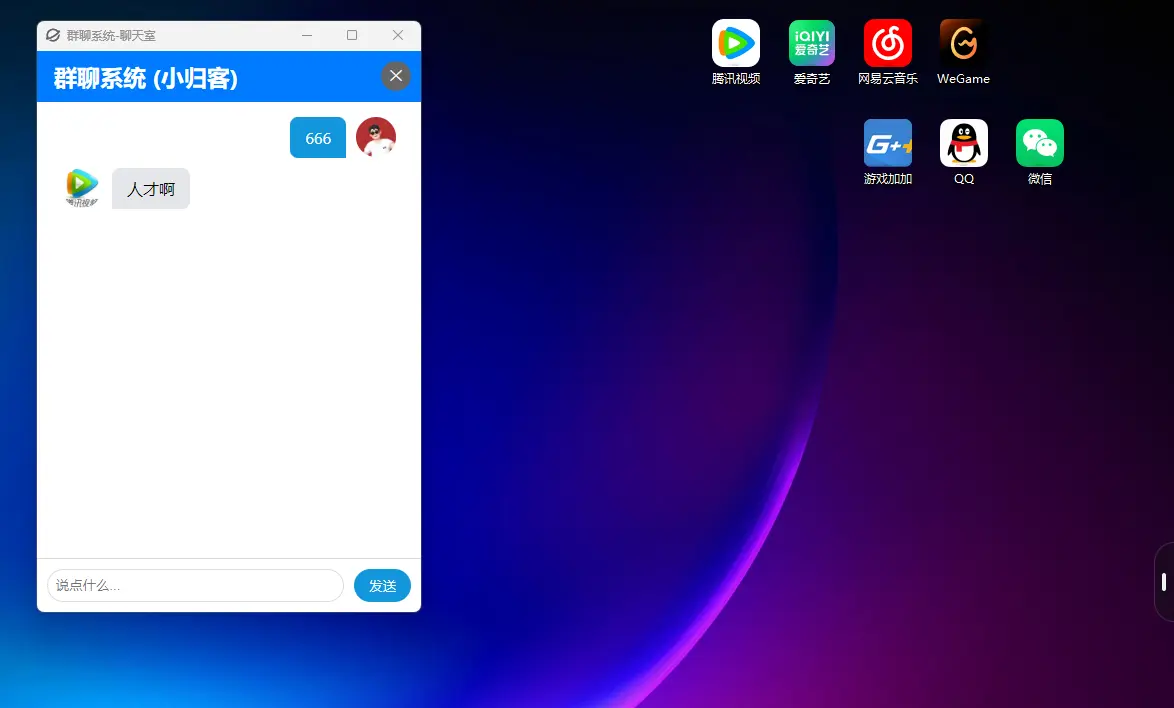Viewport: 1174px width, 708px height.
Task: Maximize the 群聊系统-聊天室 window
Action: tap(352, 35)
